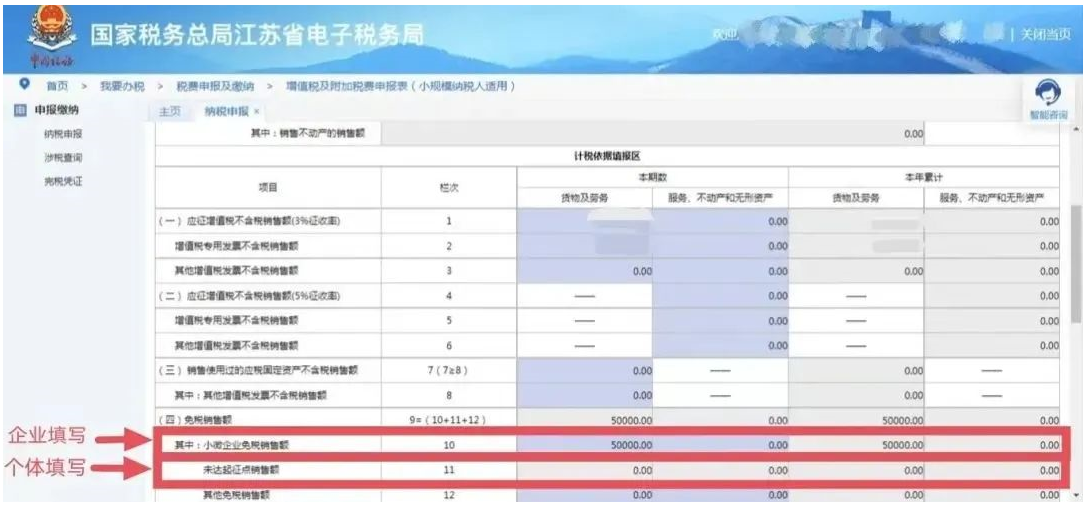Image resolution: width=1086 pixels, height=513 pixels.
Task: Click 服务、不动产和无形资产 header under 本年累计
Action: click(991, 198)
